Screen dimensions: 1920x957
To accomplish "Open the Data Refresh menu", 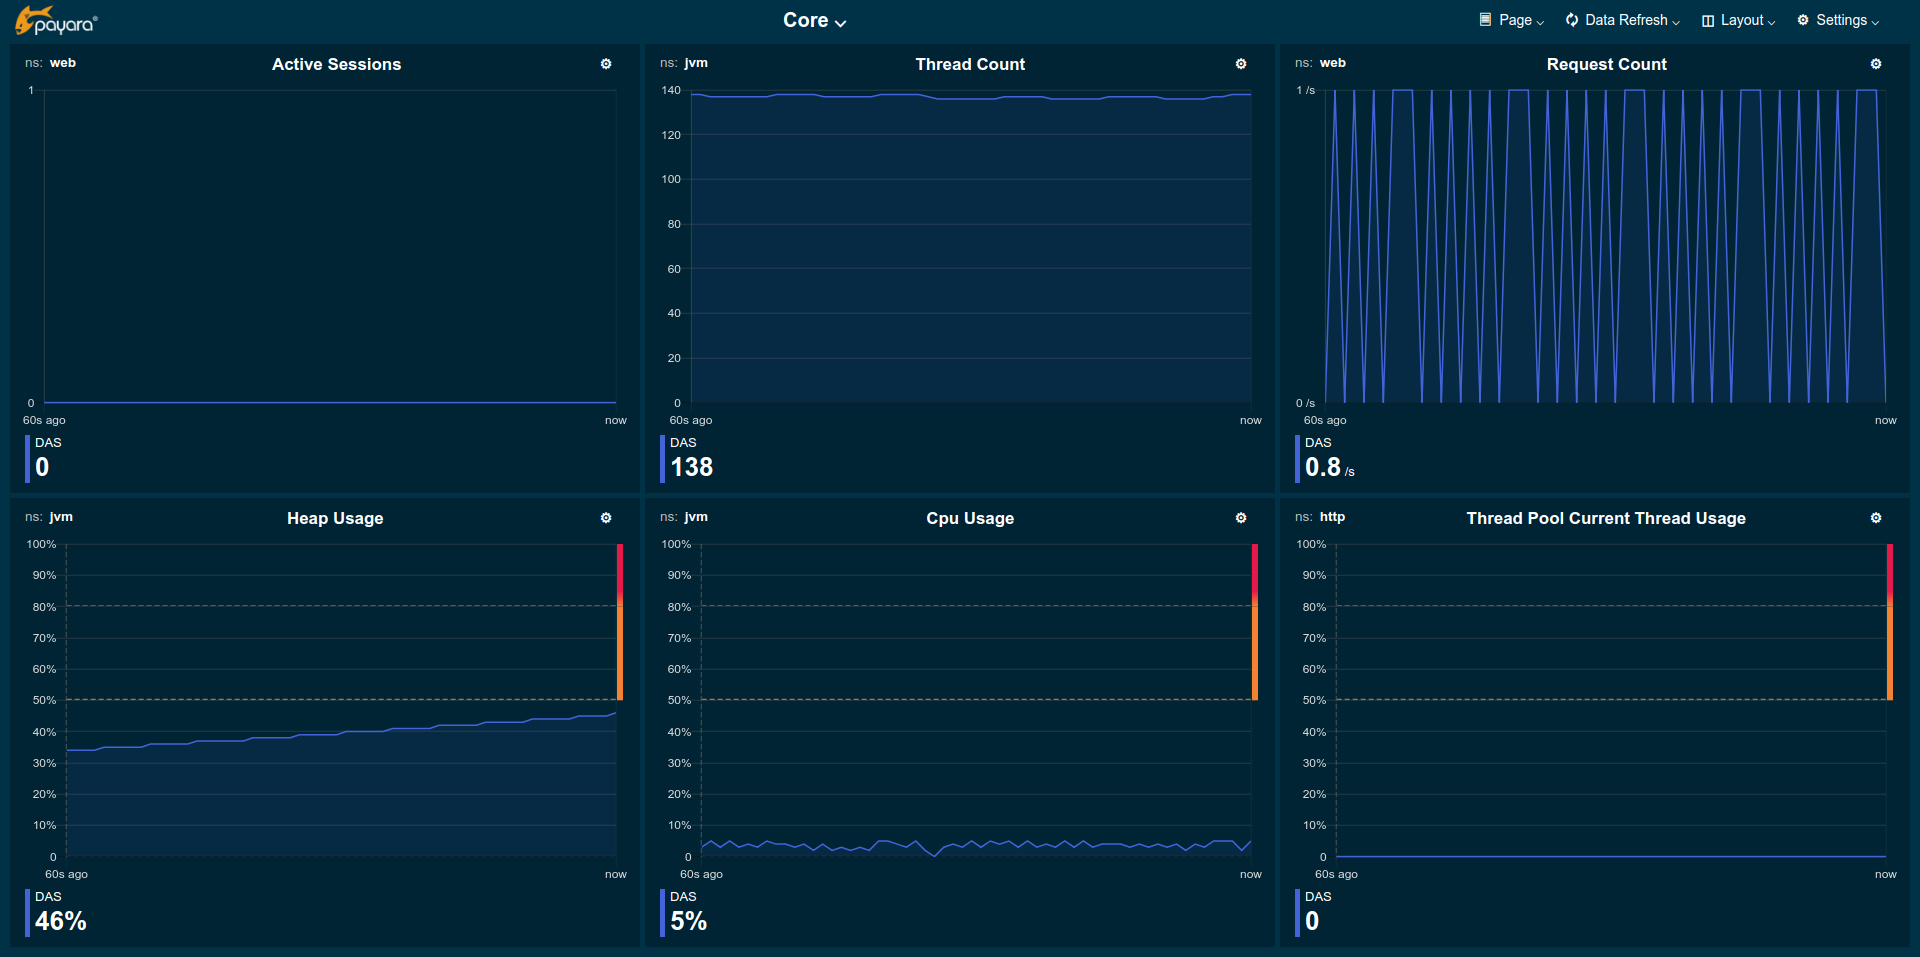I will tap(1623, 20).
